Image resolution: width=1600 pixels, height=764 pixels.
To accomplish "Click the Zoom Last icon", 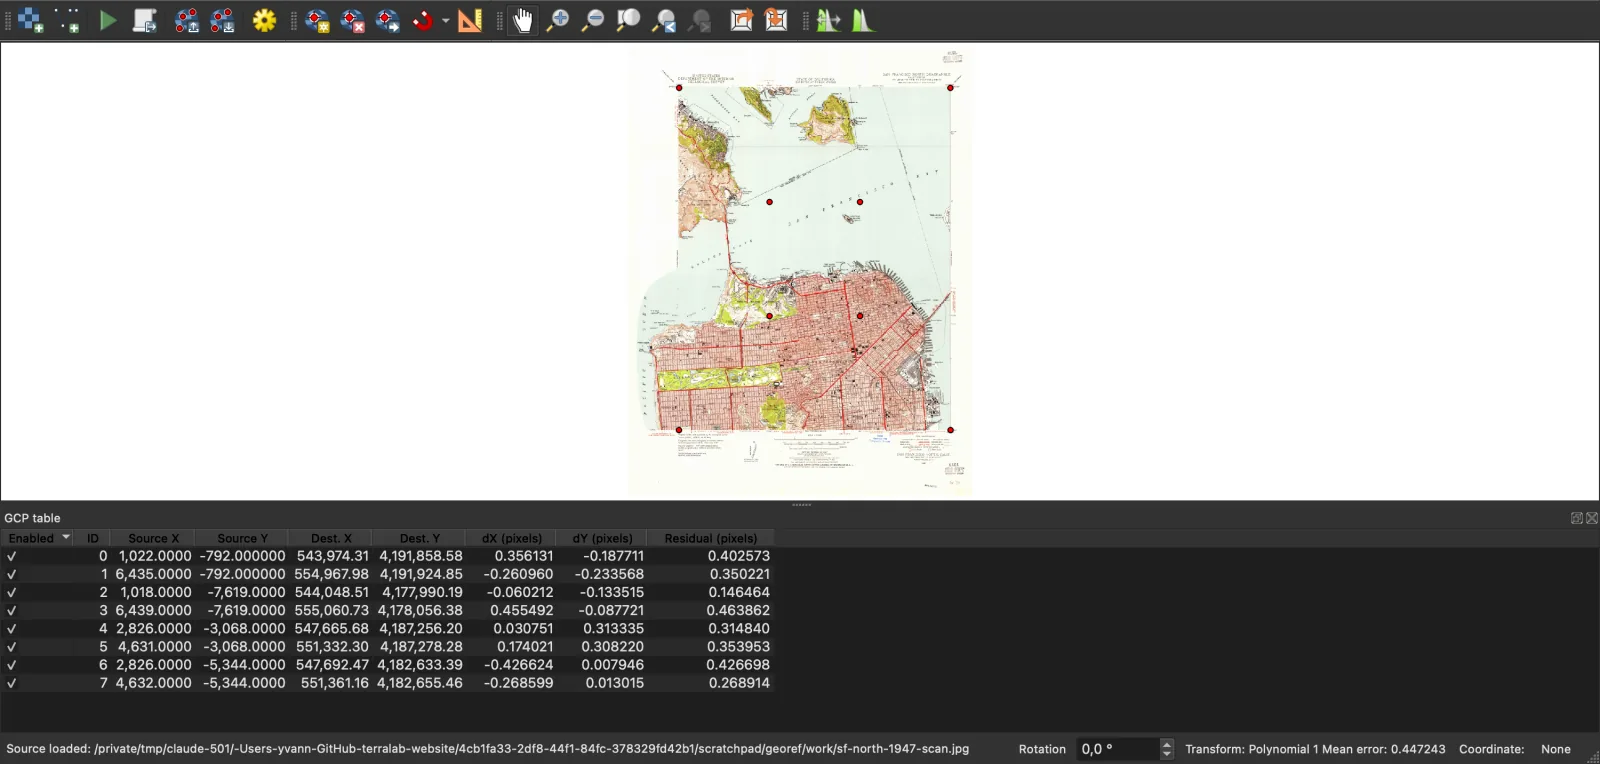I will (665, 20).
